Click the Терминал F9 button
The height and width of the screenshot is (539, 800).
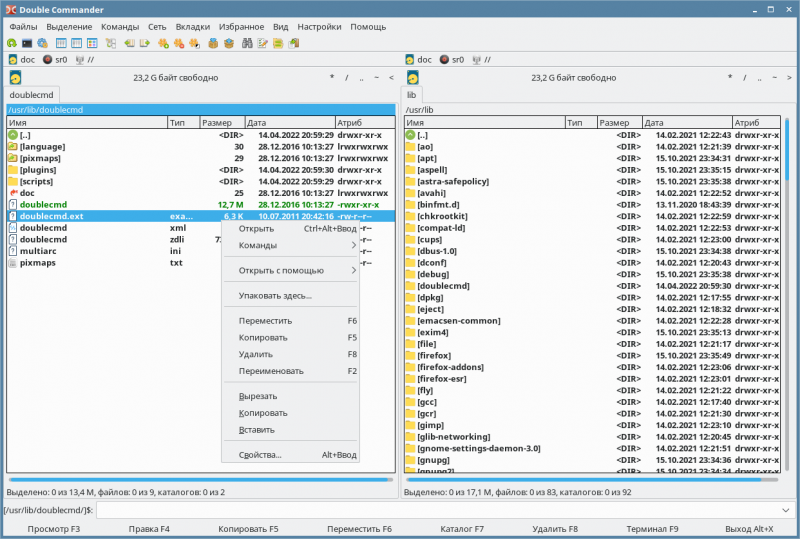pyautogui.click(x=653, y=529)
